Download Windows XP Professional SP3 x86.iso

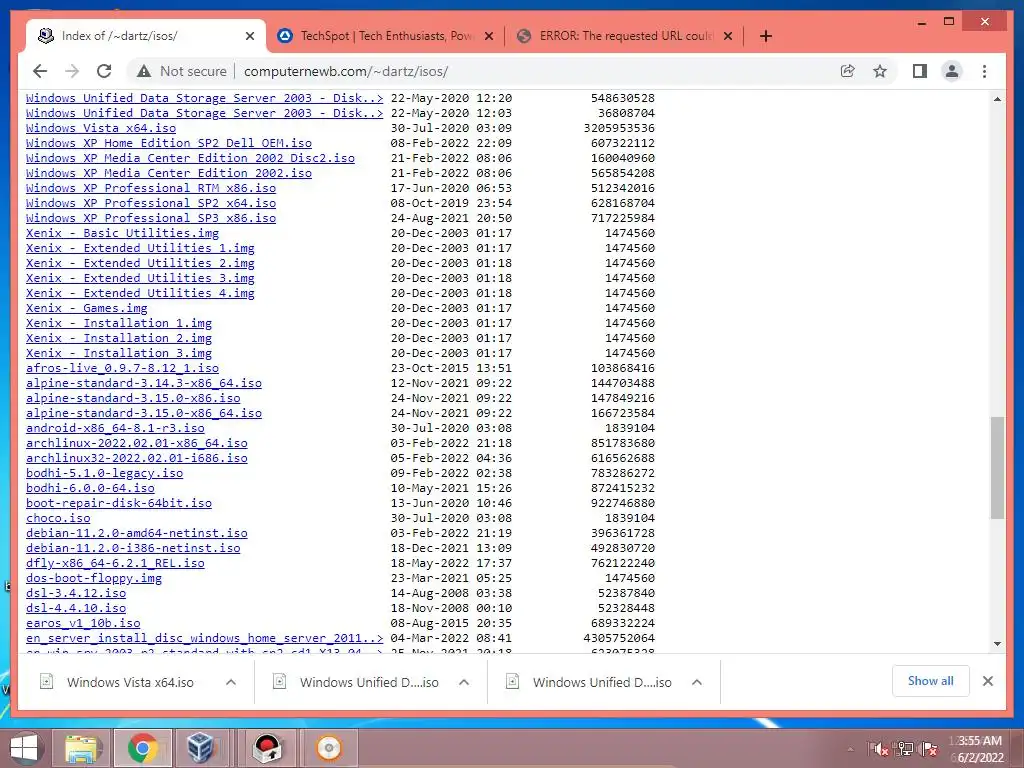(151, 218)
